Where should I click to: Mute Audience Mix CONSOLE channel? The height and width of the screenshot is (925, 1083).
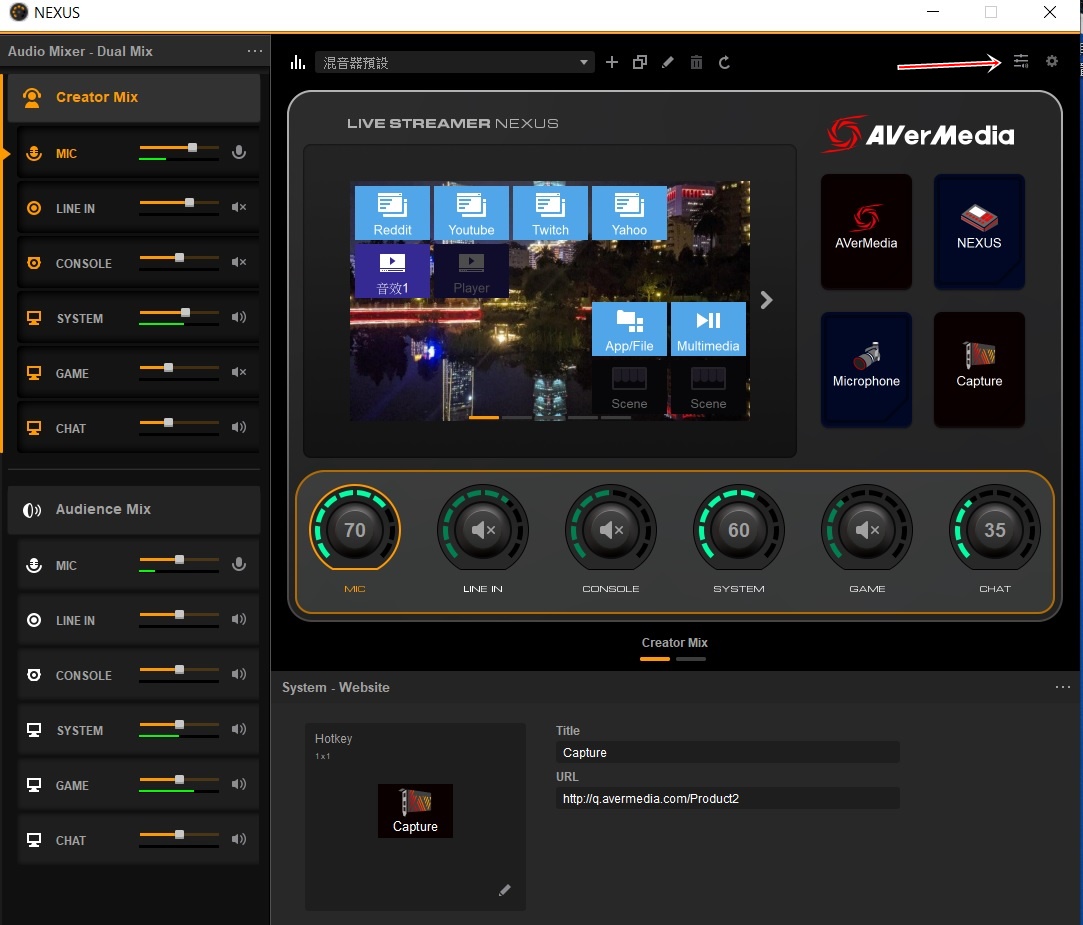239,674
